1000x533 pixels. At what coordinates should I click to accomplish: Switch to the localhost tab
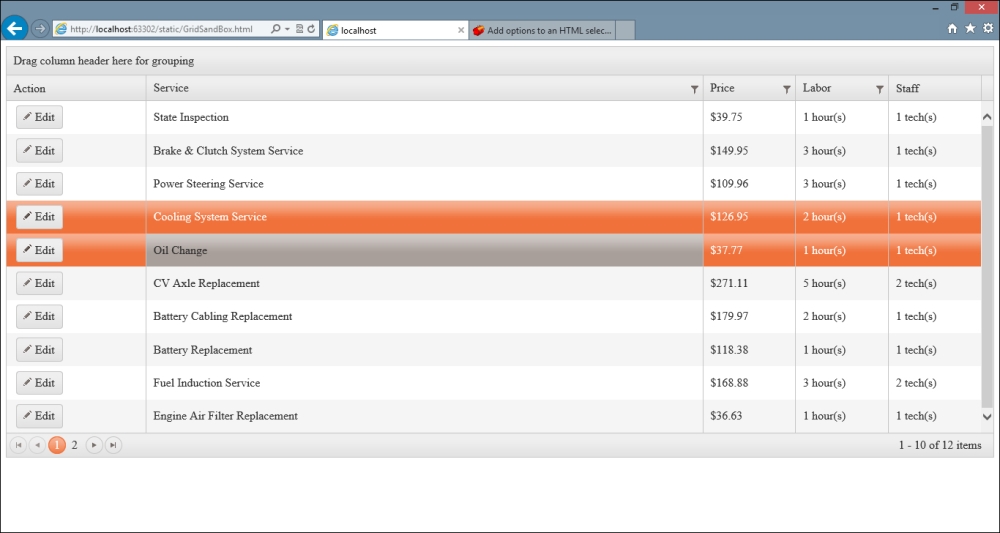click(395, 30)
